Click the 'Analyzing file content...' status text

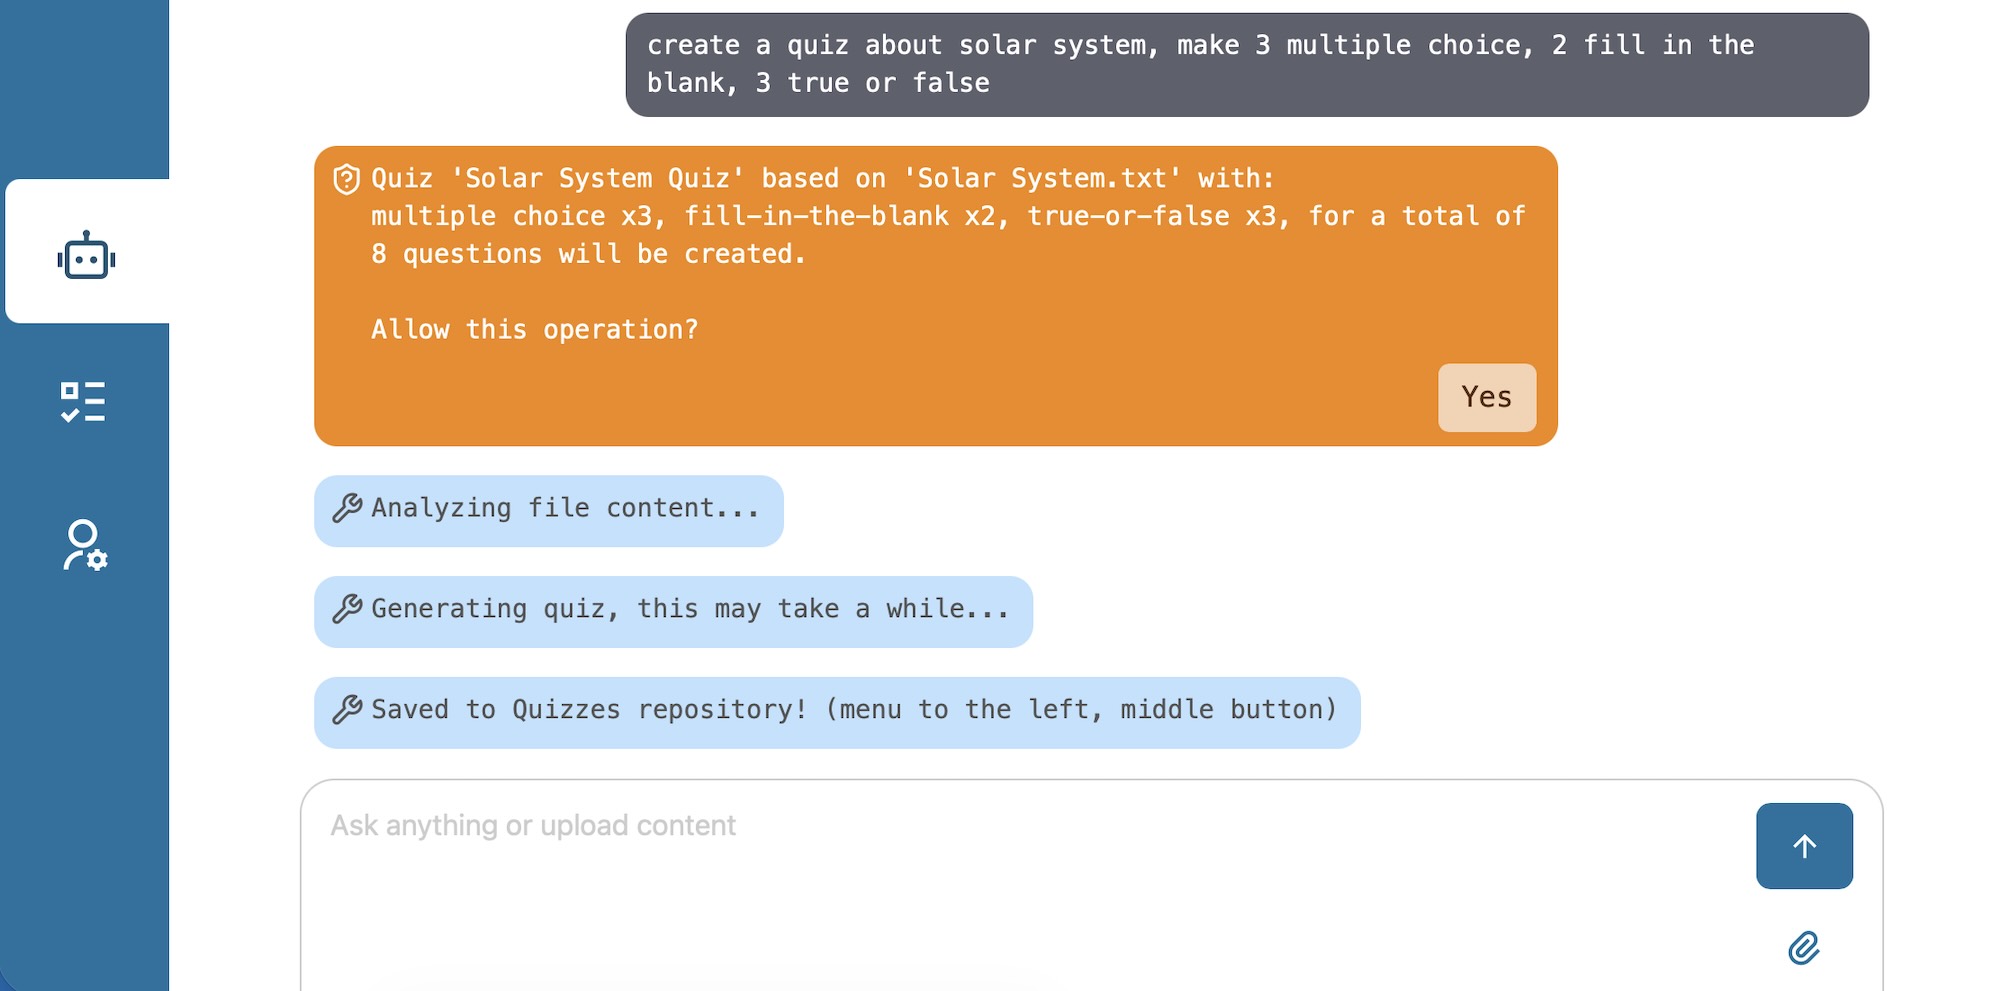[x=565, y=508]
